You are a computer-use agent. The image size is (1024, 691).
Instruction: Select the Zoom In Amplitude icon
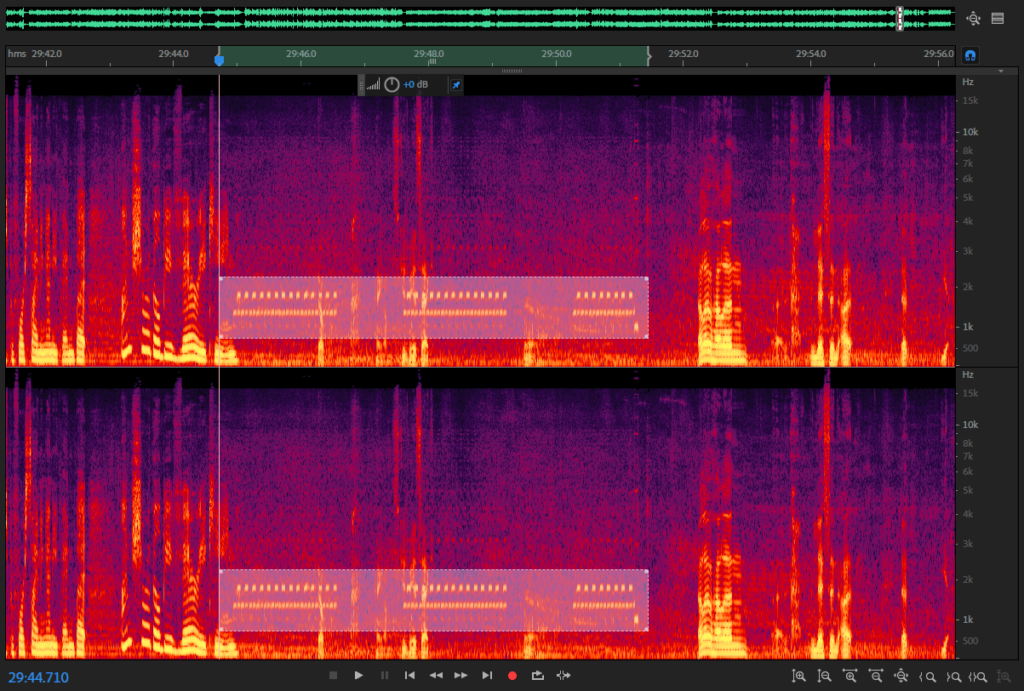[801, 675]
